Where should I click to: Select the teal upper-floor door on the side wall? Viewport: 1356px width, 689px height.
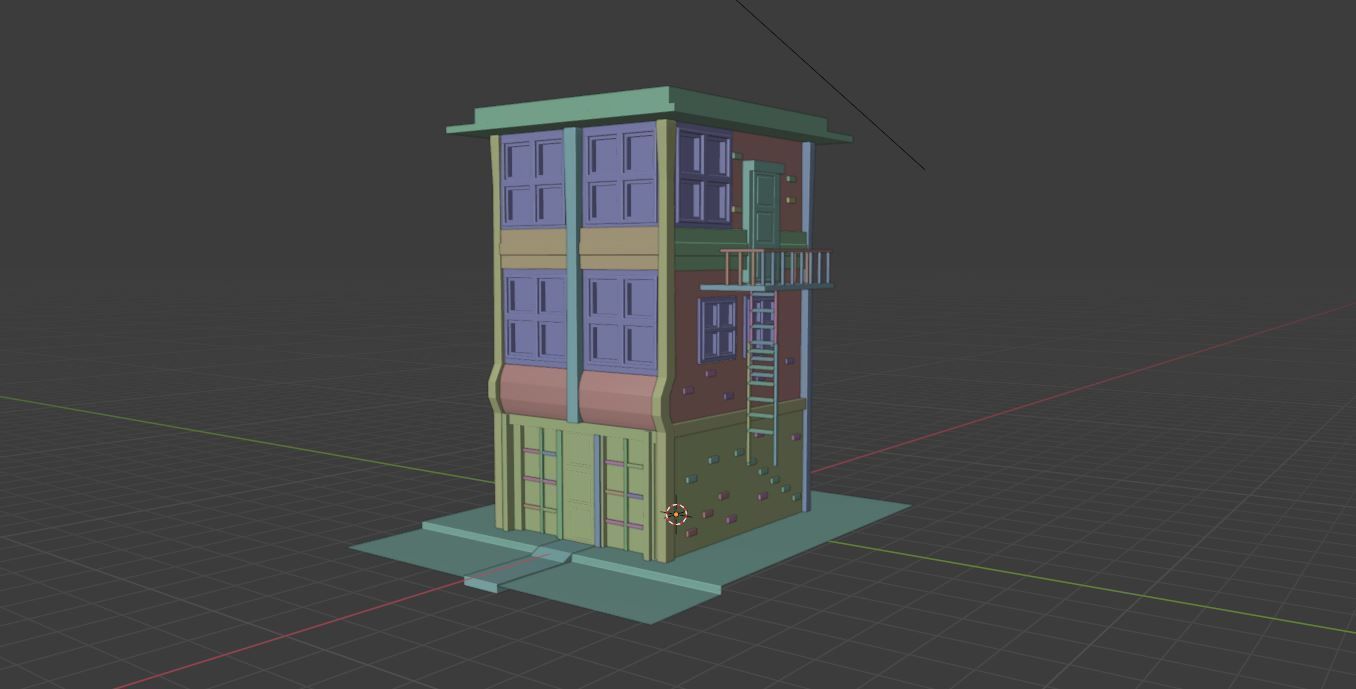(x=767, y=203)
